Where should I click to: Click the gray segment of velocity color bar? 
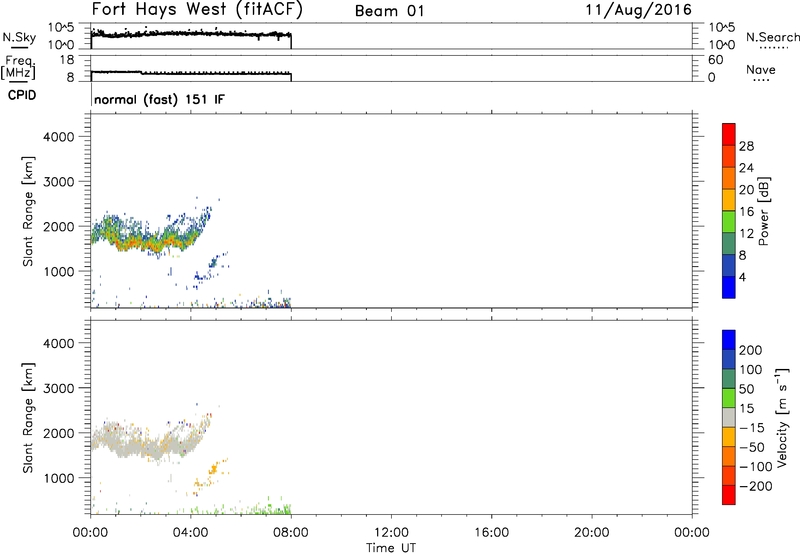729,418
